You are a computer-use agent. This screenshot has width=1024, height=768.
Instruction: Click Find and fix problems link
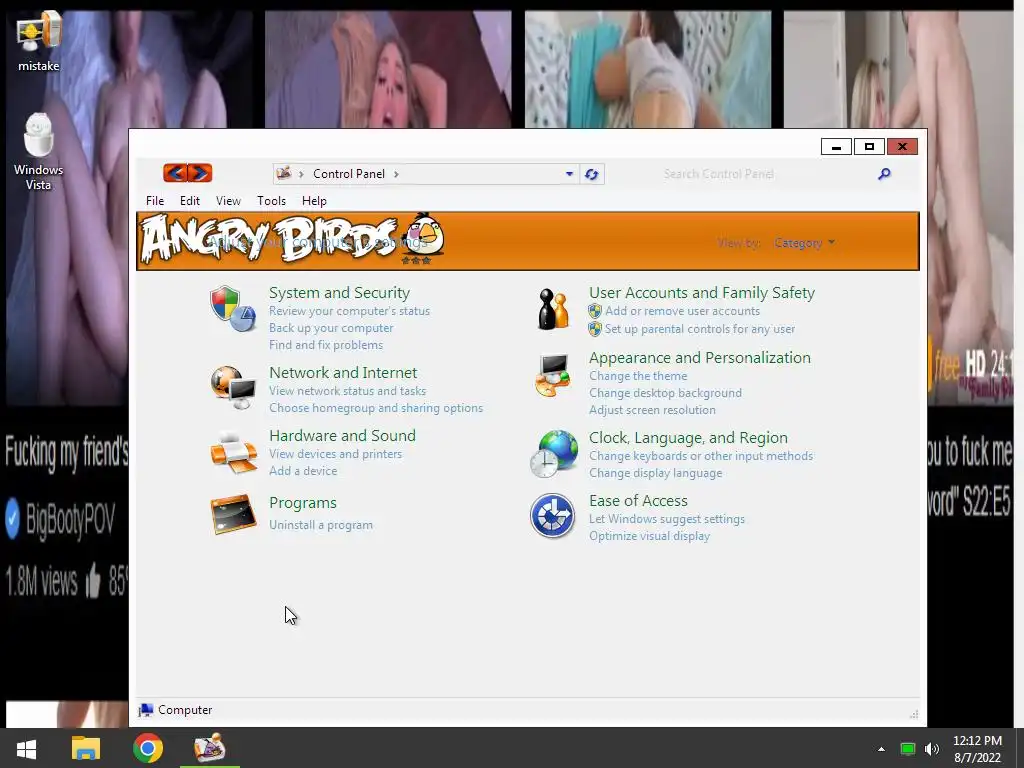pyautogui.click(x=326, y=345)
